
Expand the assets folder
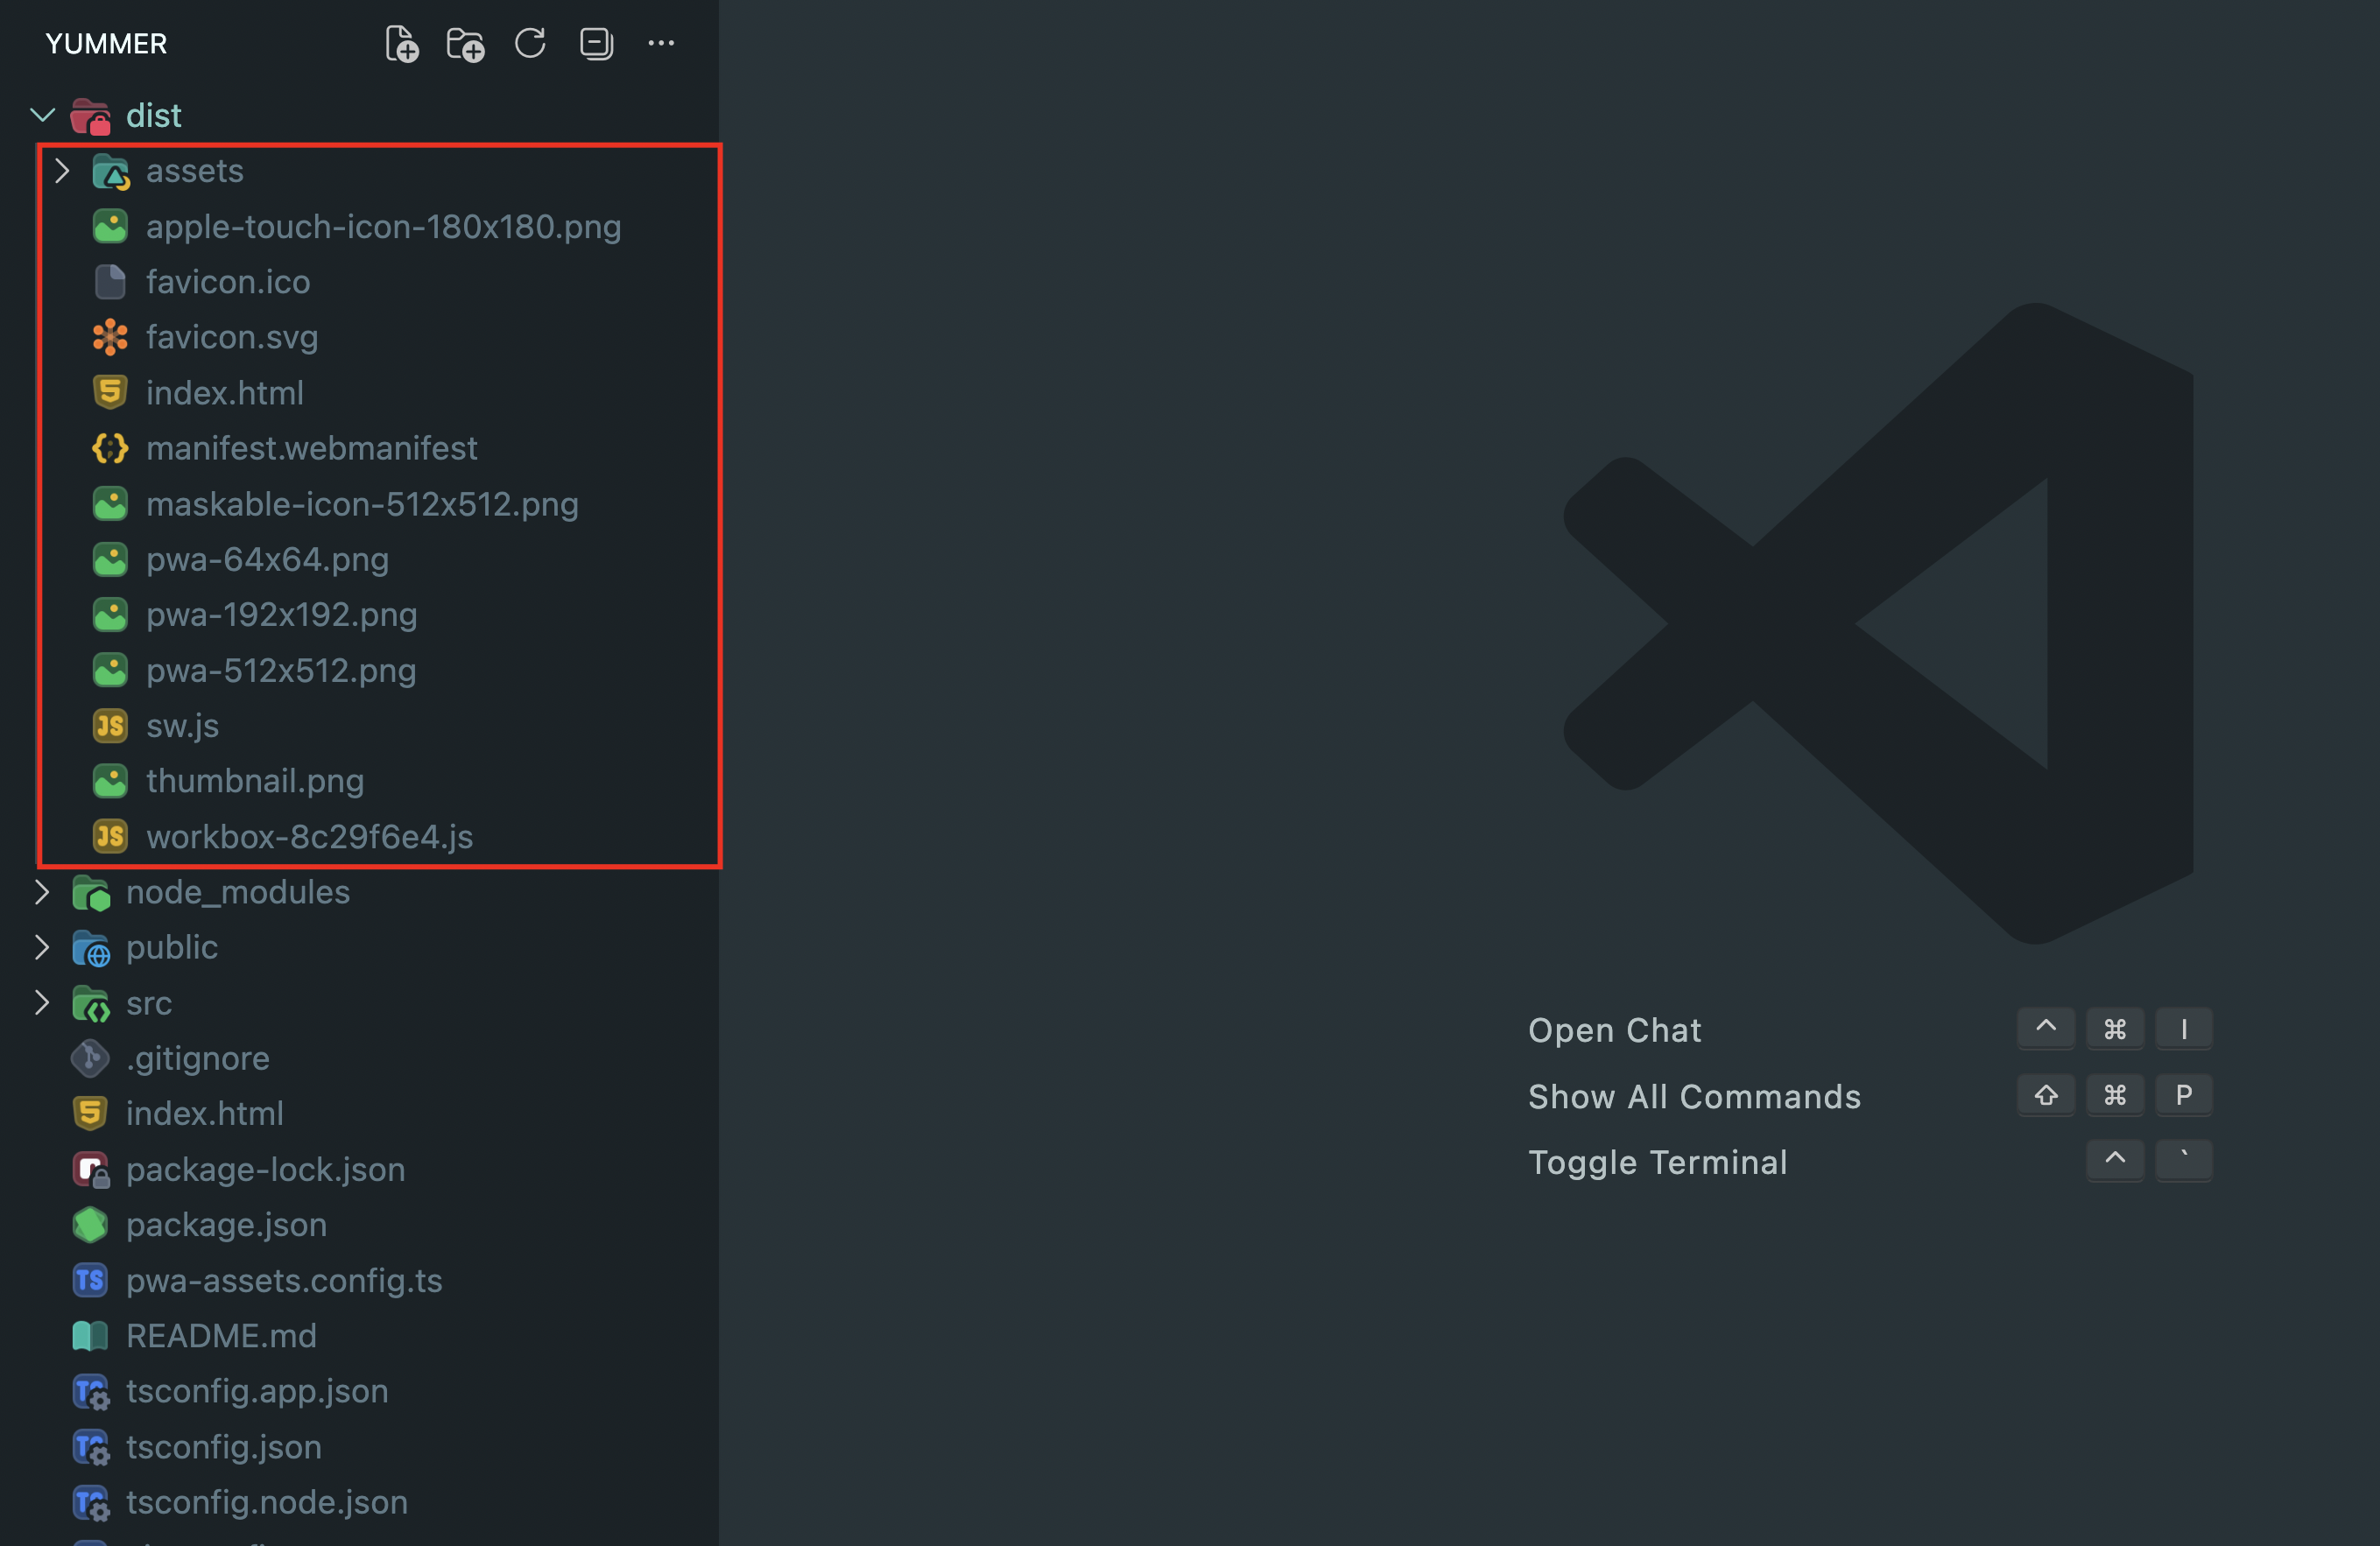pyautogui.click(x=62, y=171)
